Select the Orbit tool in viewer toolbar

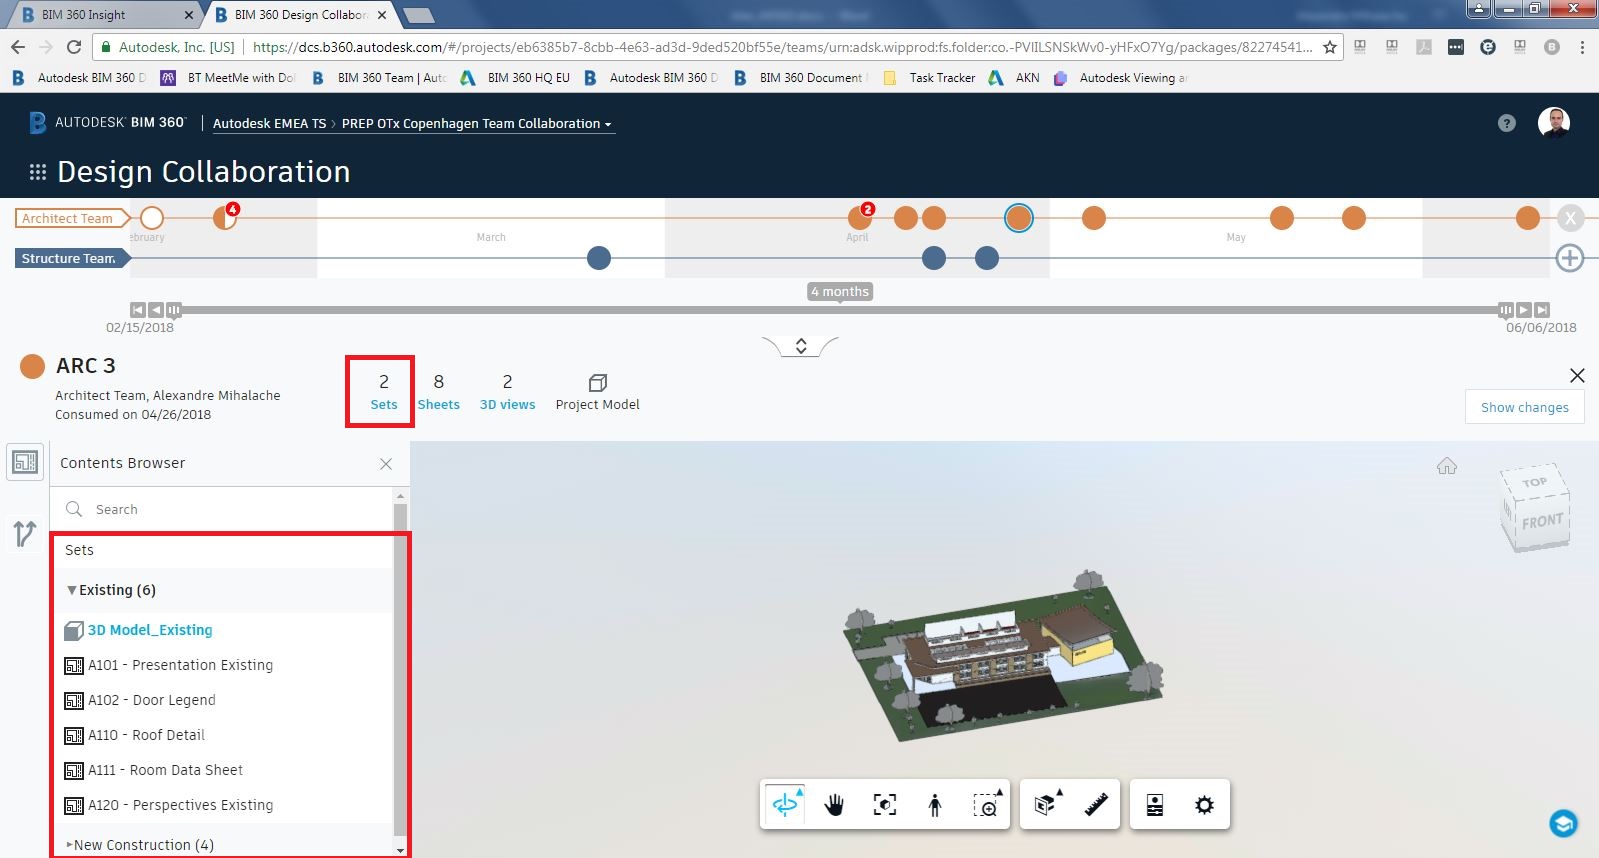[786, 805]
